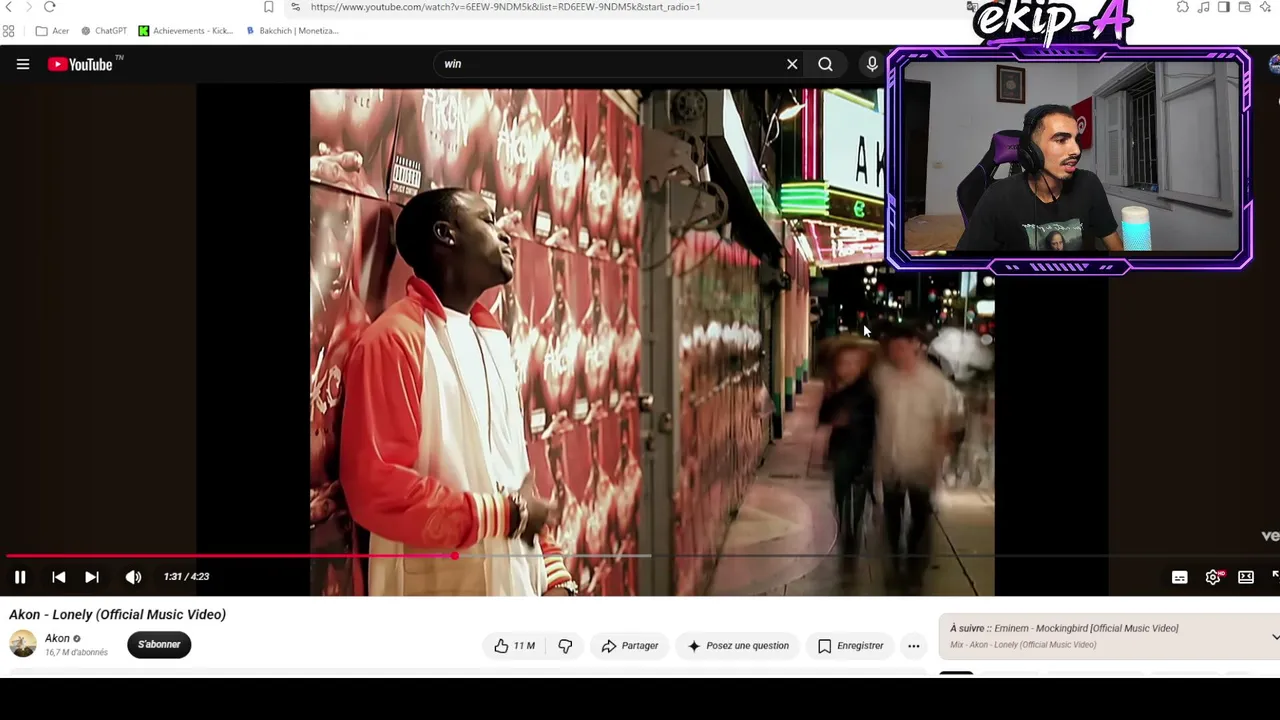The width and height of the screenshot is (1280, 720).
Task: Click the '16,7 M d'abonnés' subscriber count
Action: pyautogui.click(x=76, y=653)
